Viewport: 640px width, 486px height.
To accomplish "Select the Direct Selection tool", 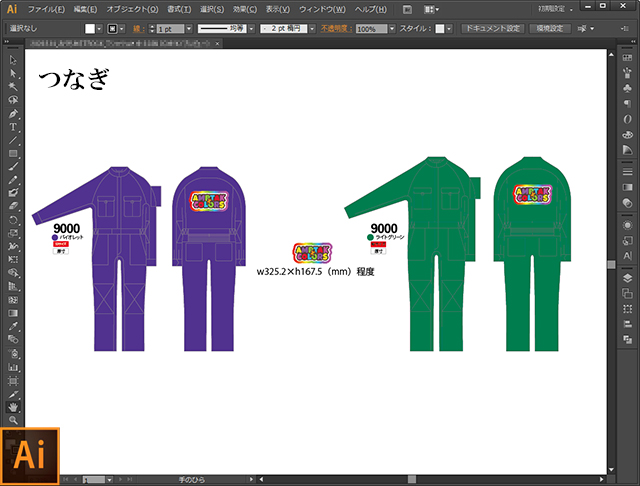I will click(13, 73).
